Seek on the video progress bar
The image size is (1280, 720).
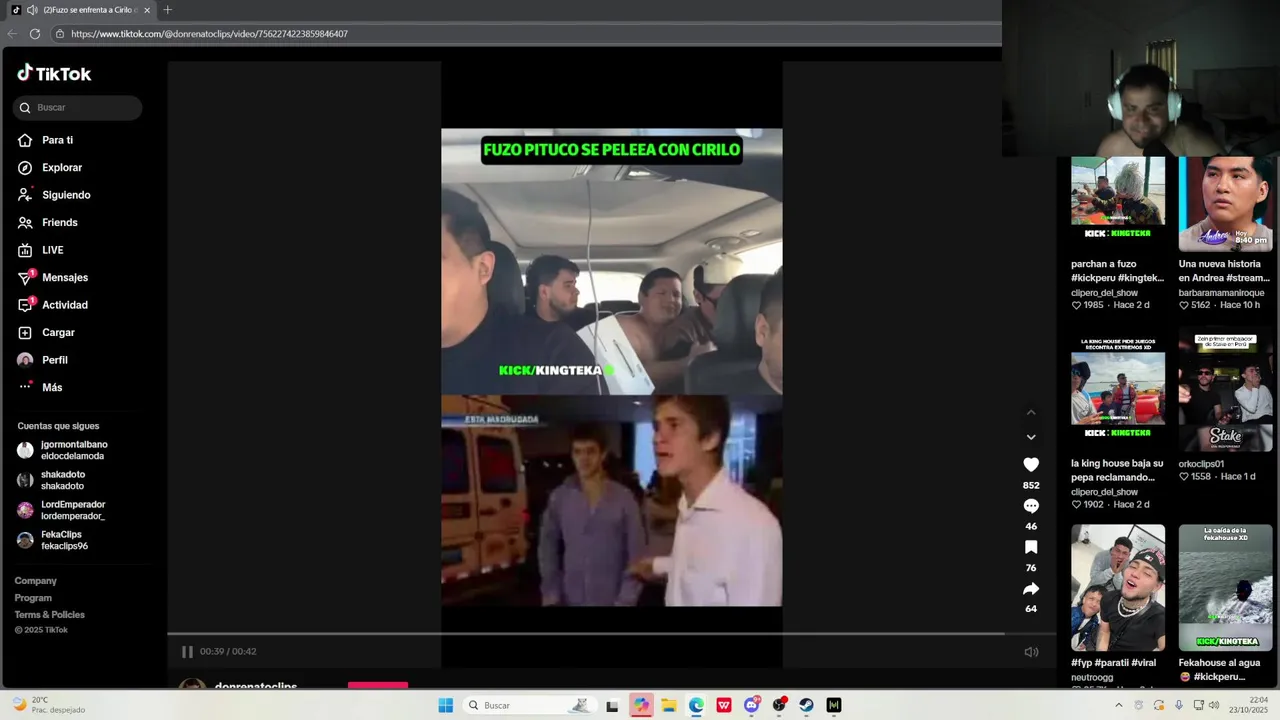coord(611,633)
